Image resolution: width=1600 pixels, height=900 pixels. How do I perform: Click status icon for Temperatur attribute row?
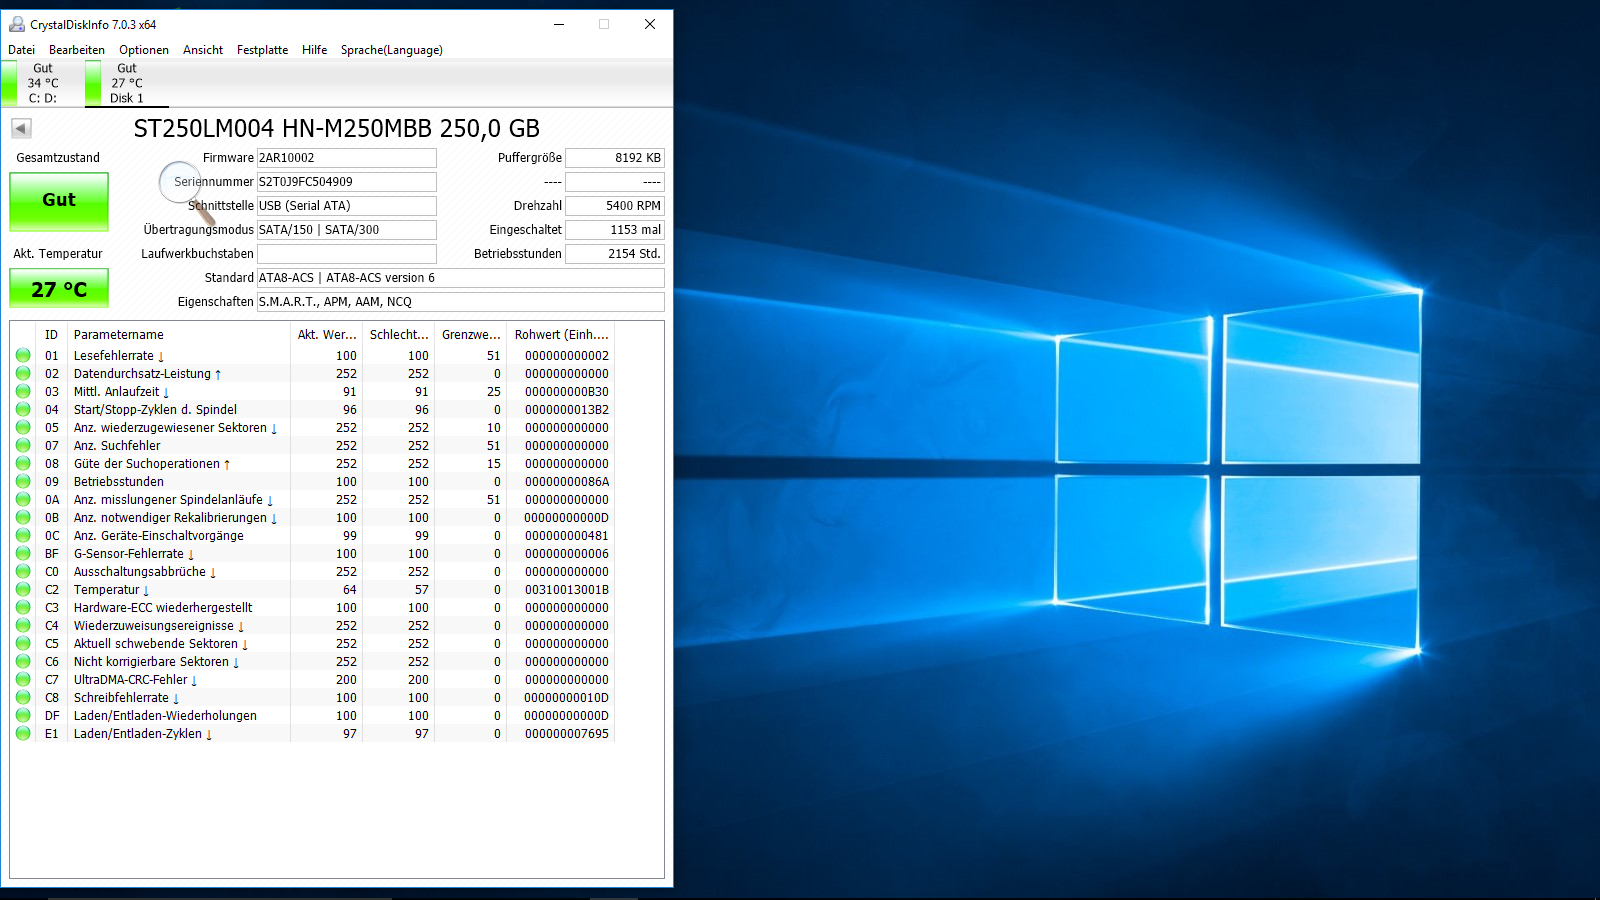[23, 589]
